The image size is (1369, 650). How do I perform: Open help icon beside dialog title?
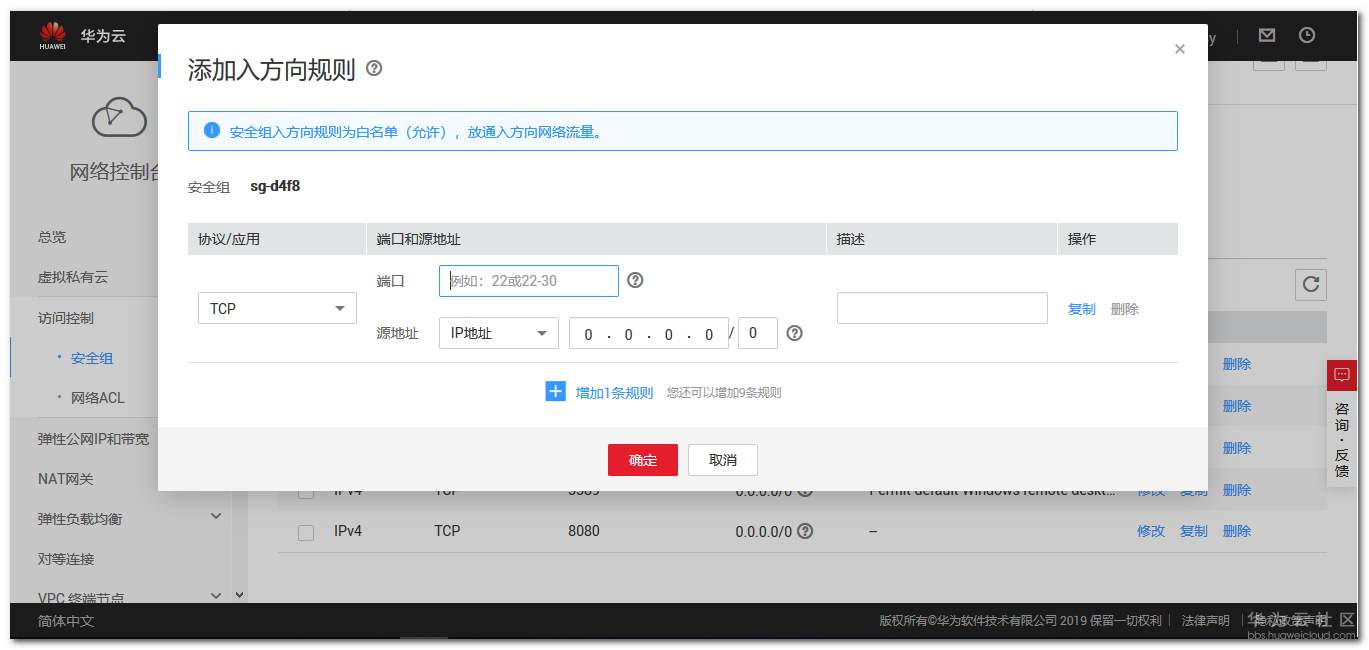pyautogui.click(x=374, y=69)
